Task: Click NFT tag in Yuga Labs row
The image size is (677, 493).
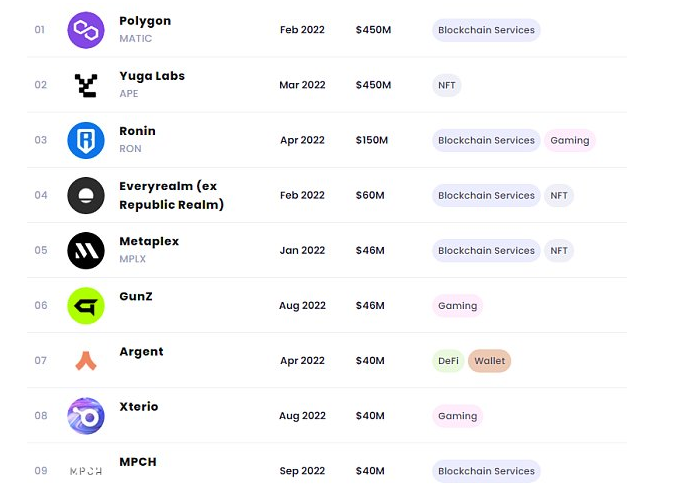Action: (x=446, y=85)
